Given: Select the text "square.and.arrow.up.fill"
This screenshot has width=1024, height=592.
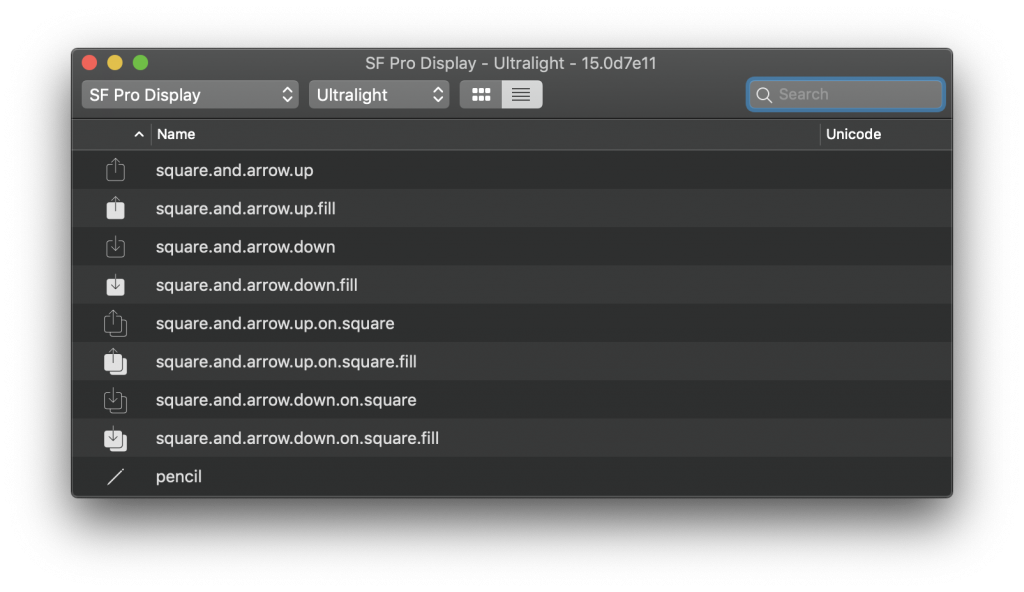Looking at the screenshot, I should pos(246,208).
